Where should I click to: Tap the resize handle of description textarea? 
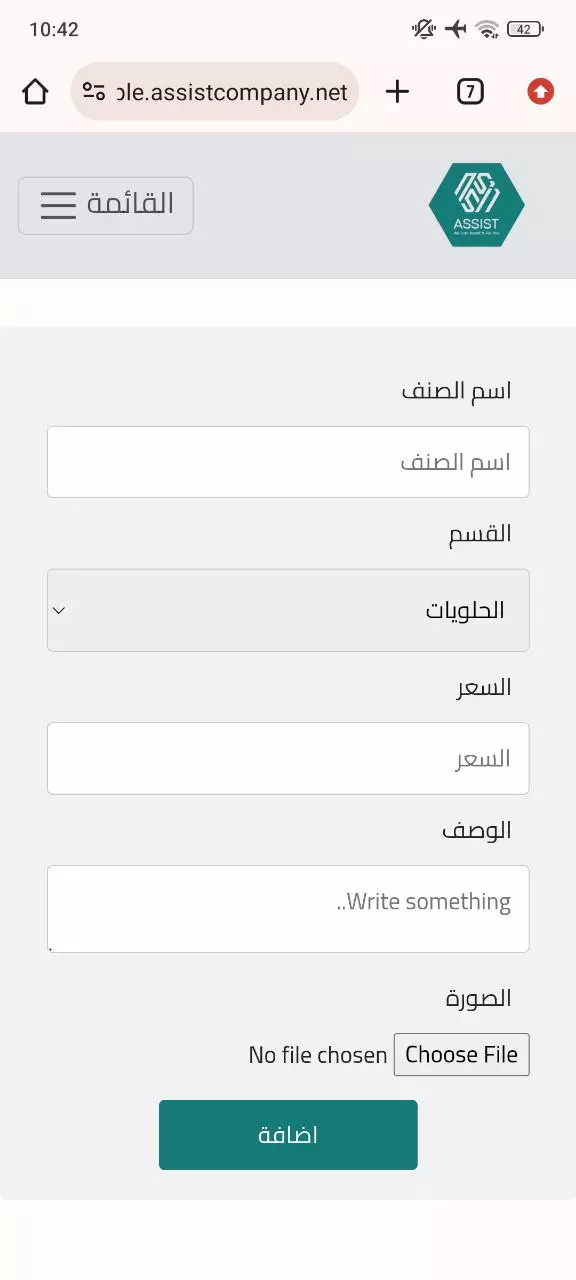(48, 950)
